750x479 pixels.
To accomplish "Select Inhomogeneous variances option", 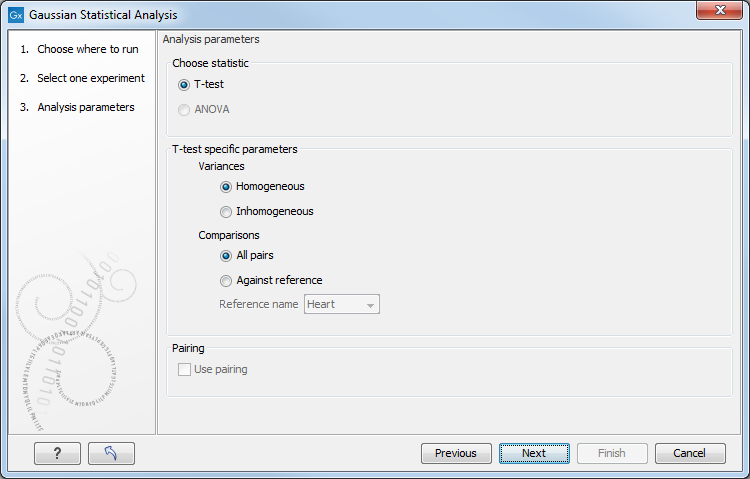I will coord(227,212).
